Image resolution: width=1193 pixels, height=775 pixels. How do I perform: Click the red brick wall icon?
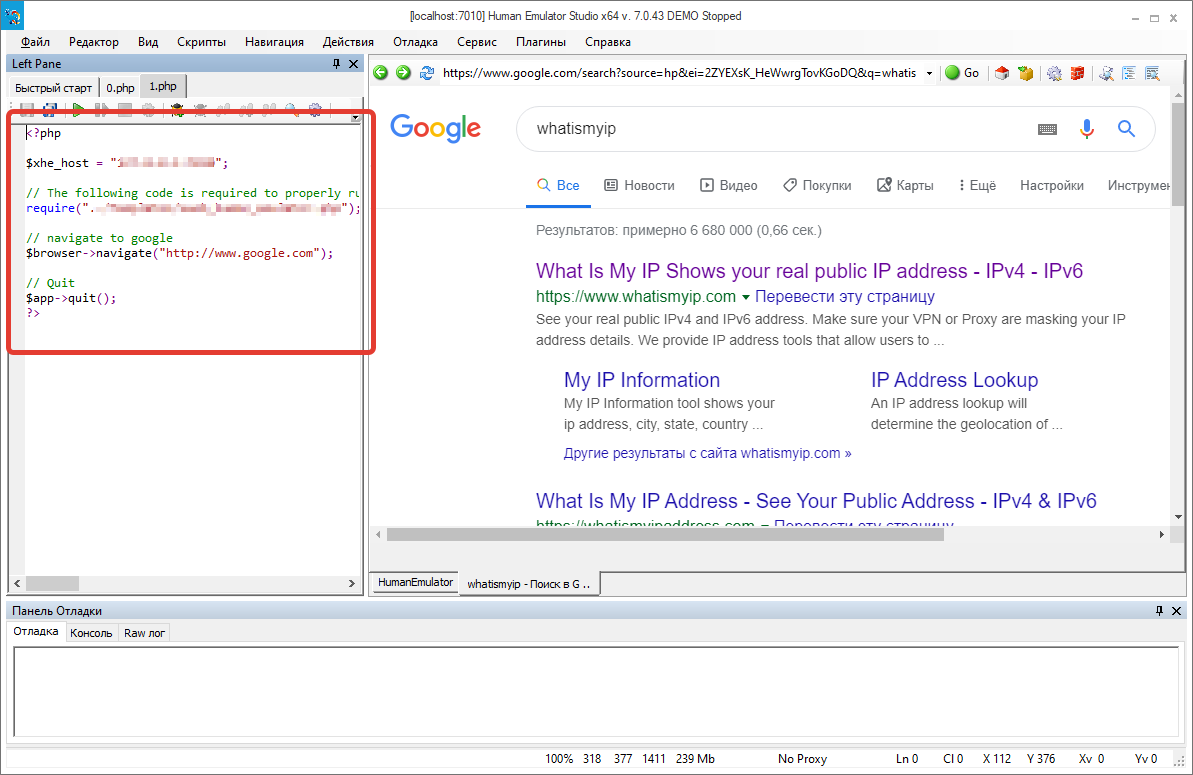click(x=1077, y=73)
